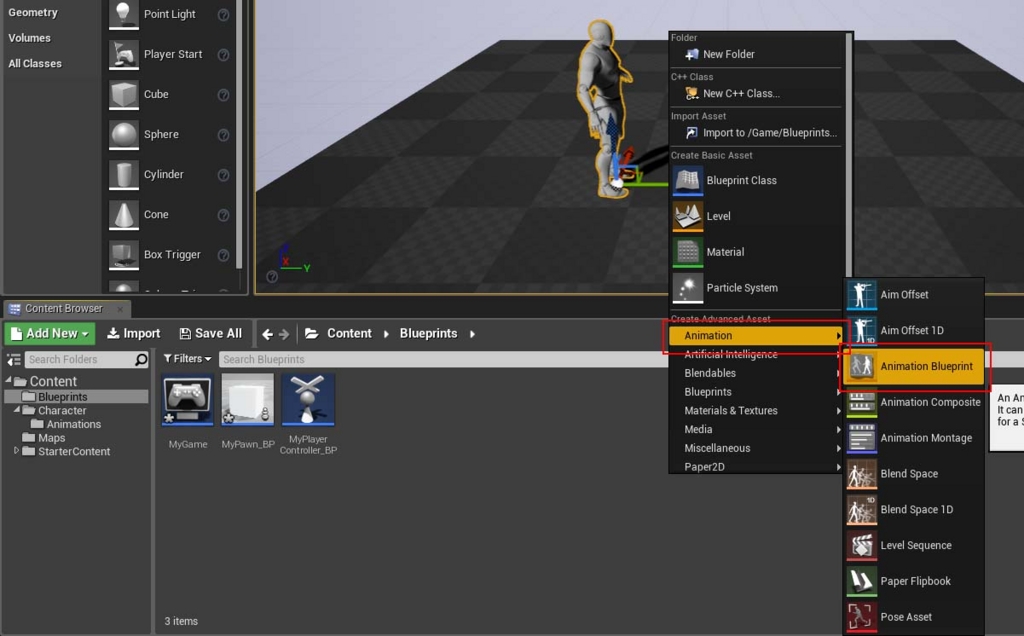Click the Import button
The image size is (1024, 636).
(134, 334)
